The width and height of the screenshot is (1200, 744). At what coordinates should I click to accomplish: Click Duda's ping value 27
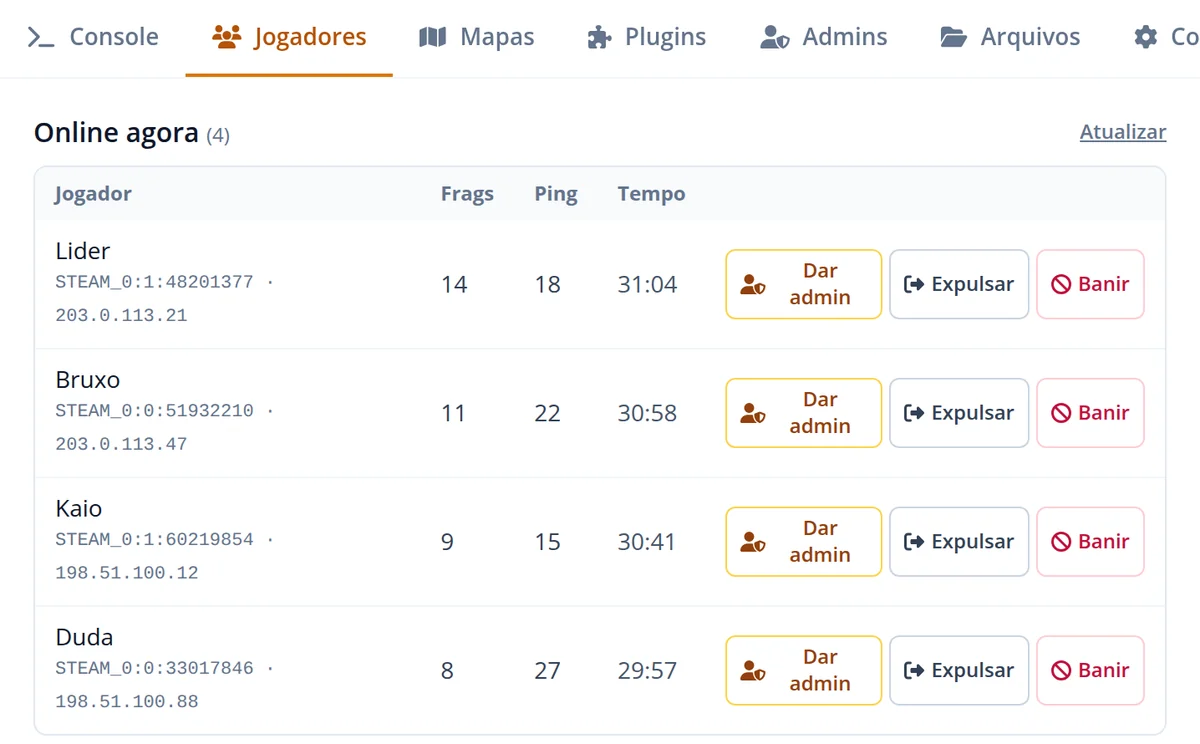(547, 672)
